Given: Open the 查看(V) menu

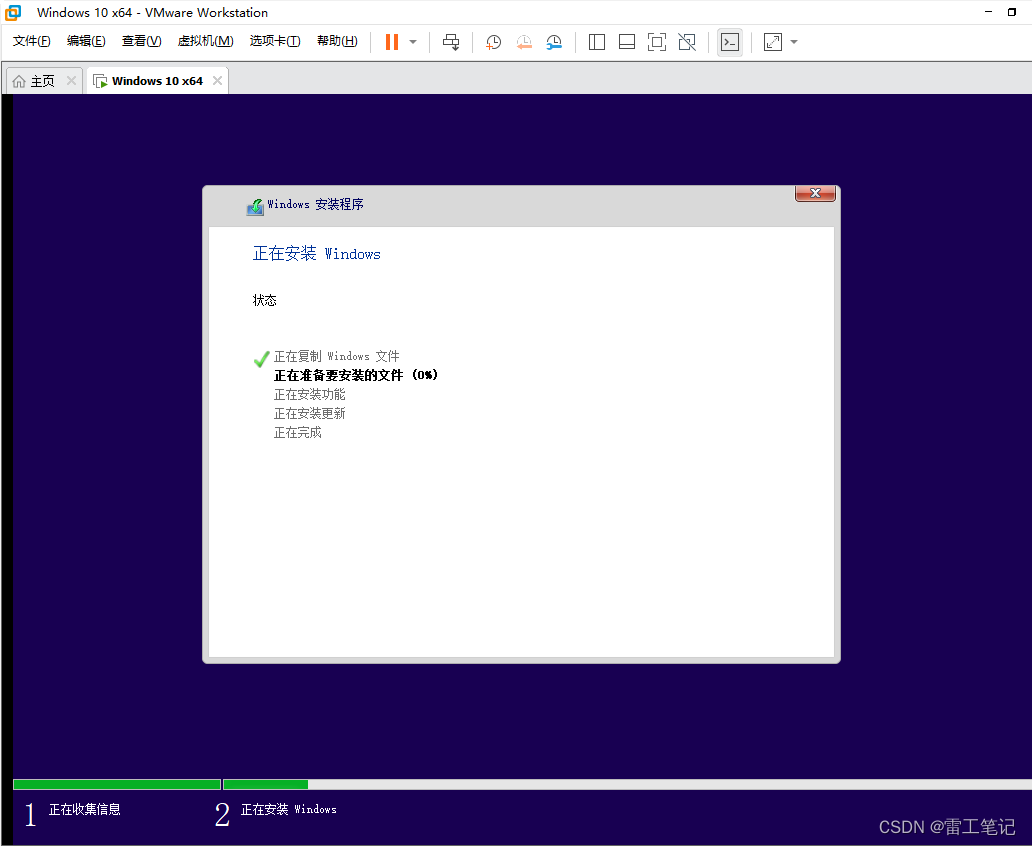Looking at the screenshot, I should (142, 41).
